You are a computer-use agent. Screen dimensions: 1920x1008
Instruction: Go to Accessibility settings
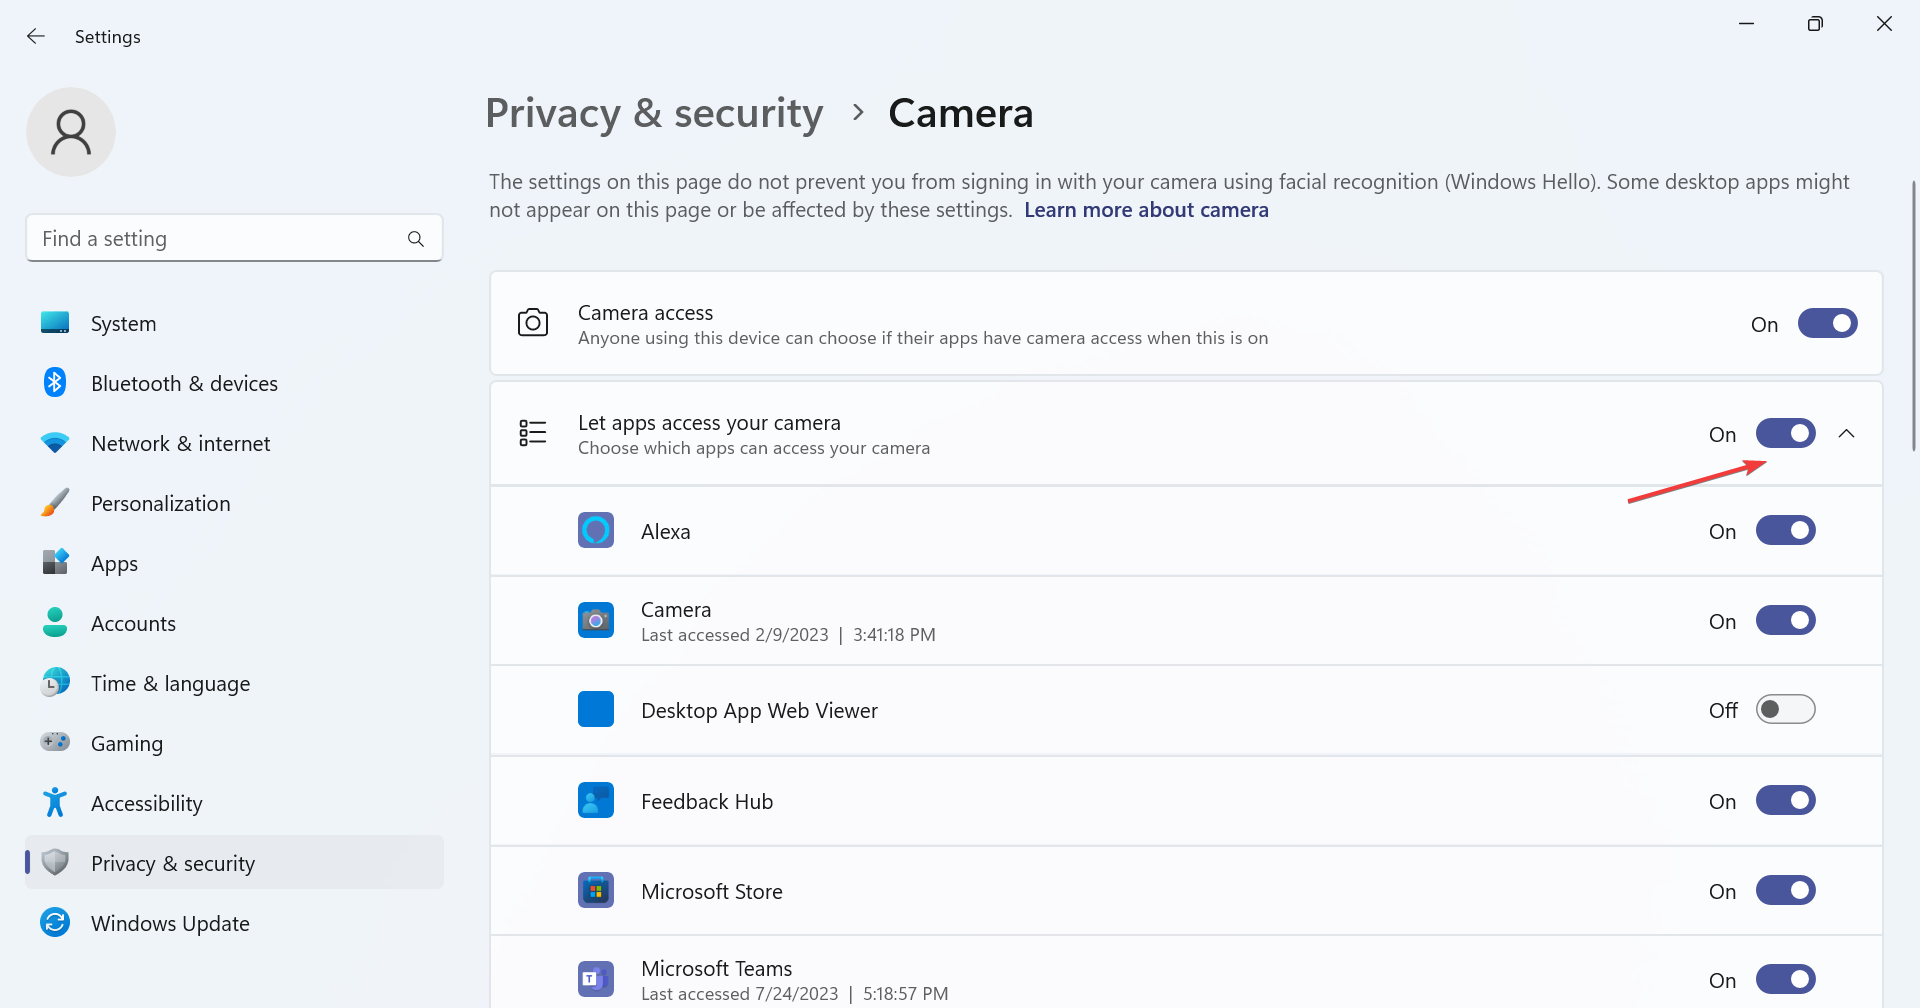(234, 803)
